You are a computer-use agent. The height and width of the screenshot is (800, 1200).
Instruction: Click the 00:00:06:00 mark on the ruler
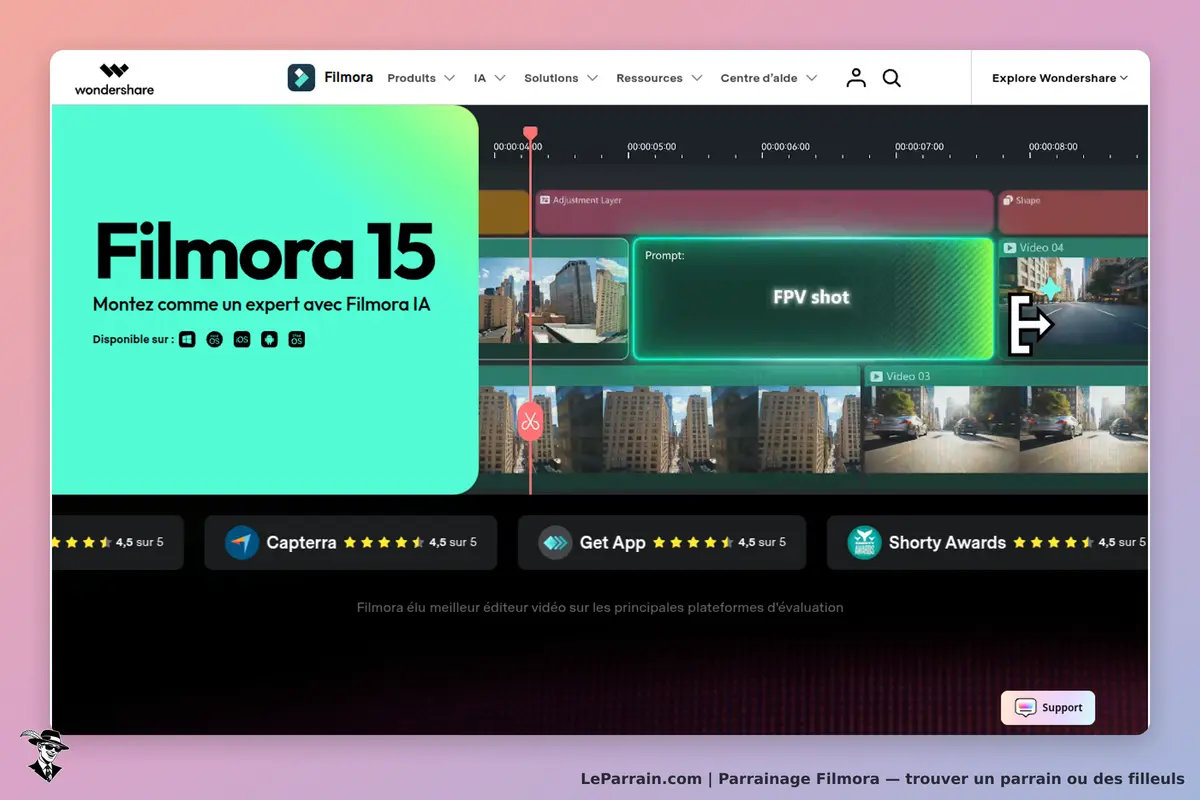pyautogui.click(x=786, y=147)
